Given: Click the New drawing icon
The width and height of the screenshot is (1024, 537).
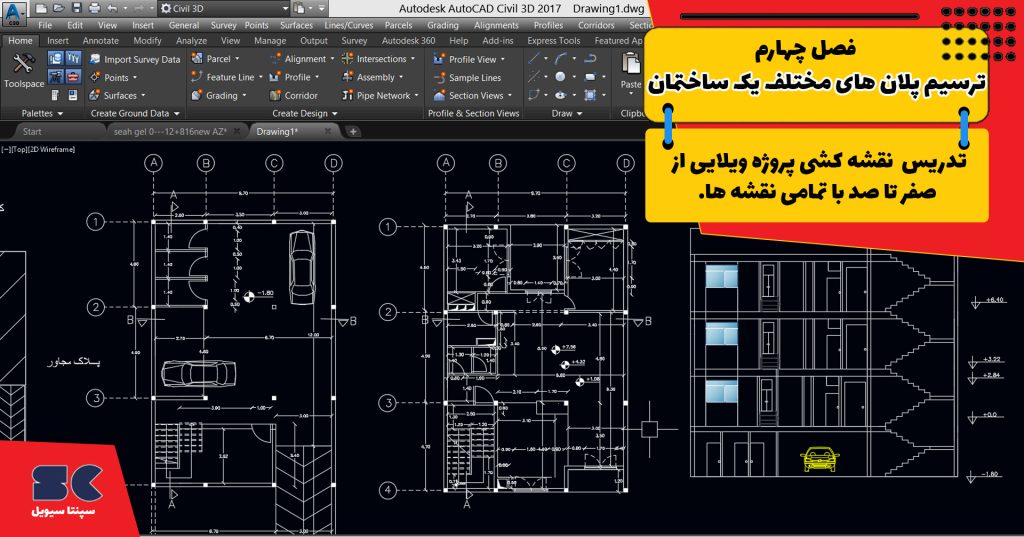Looking at the screenshot, I should click(42, 8).
